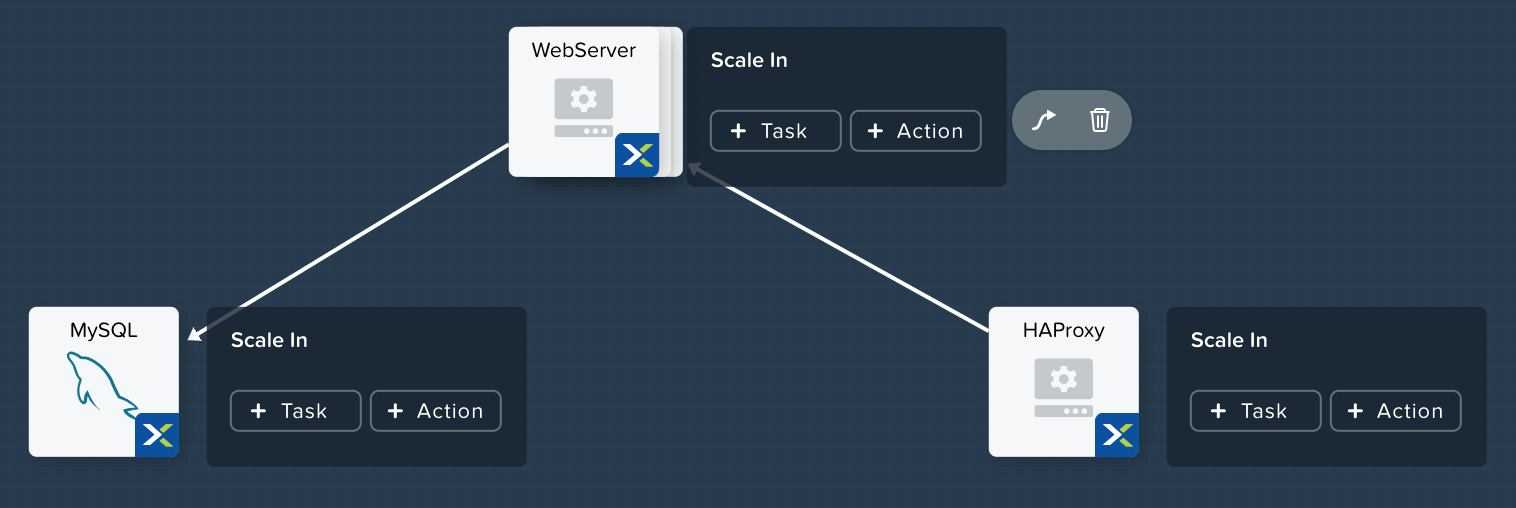The image size is (1516, 508).
Task: Click the Scale In title beside WebServer
Action: (x=749, y=60)
